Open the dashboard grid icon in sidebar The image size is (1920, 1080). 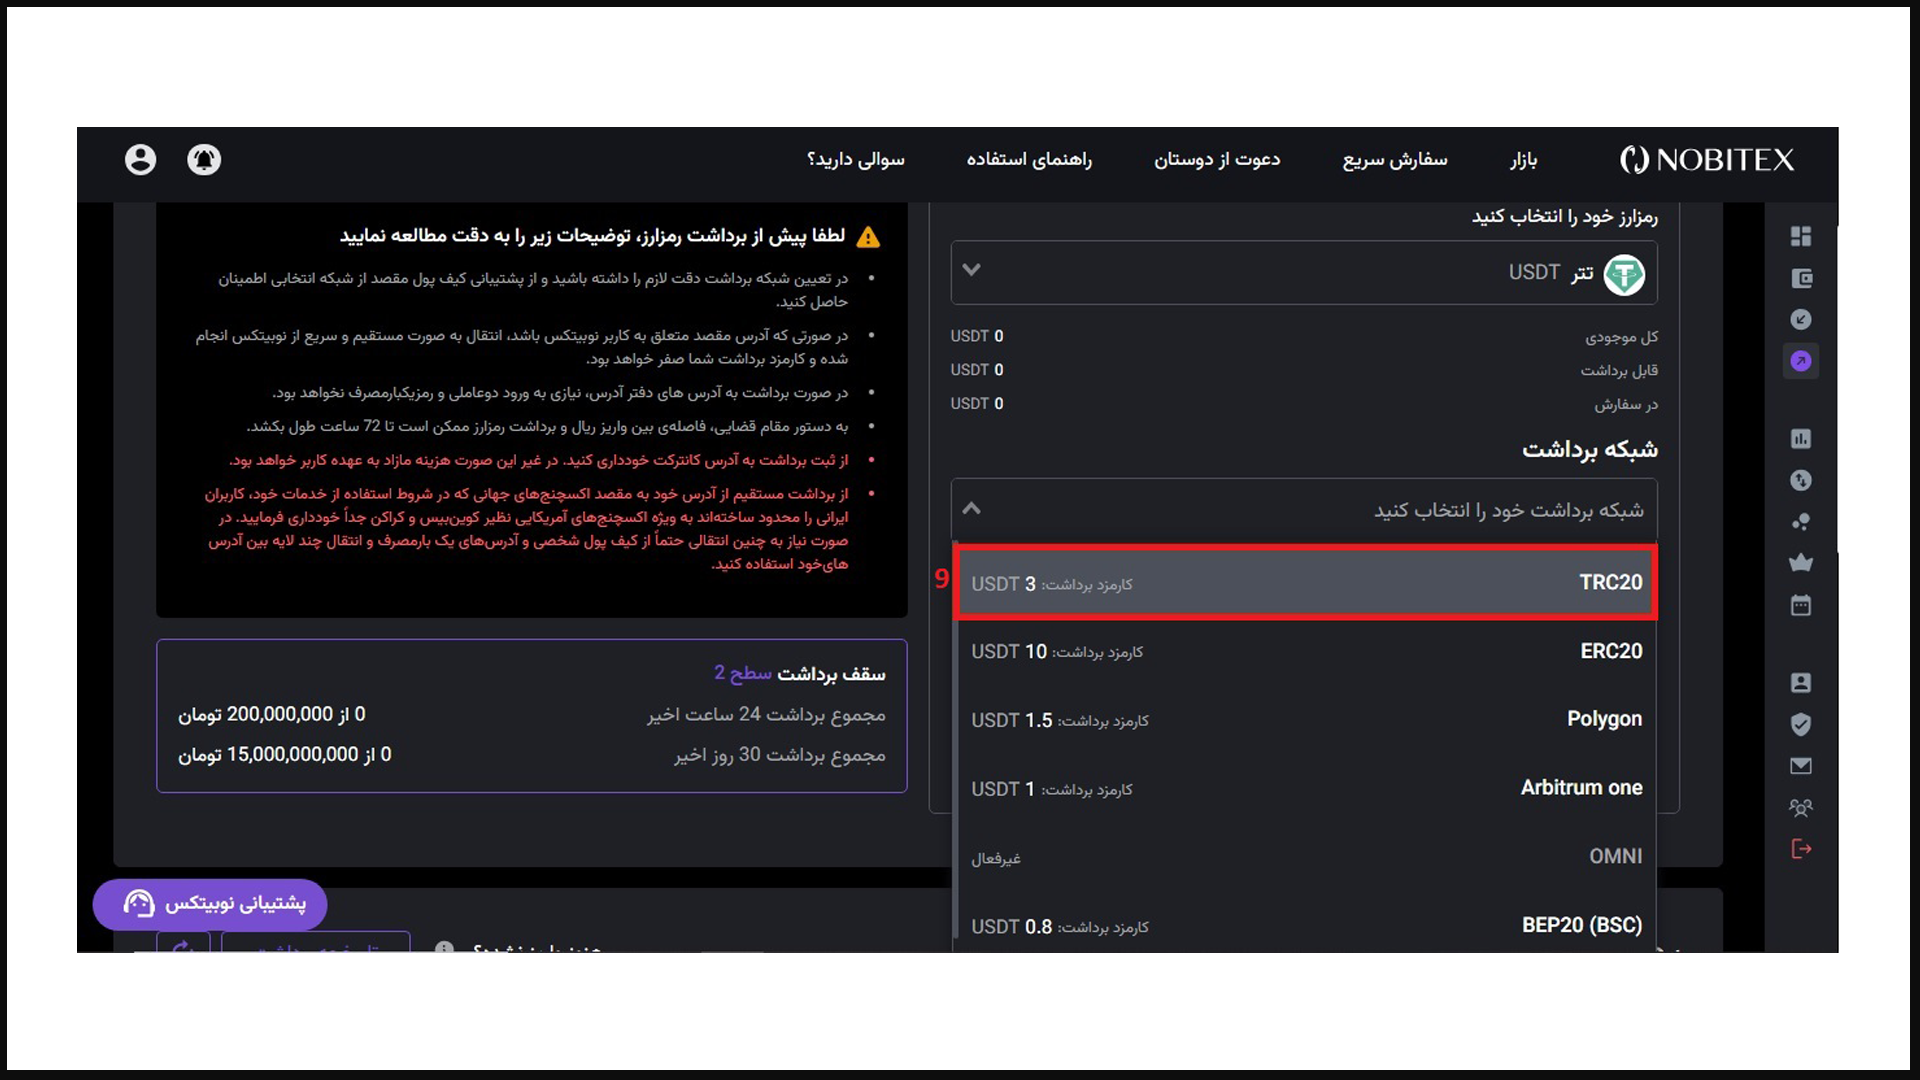[1801, 236]
